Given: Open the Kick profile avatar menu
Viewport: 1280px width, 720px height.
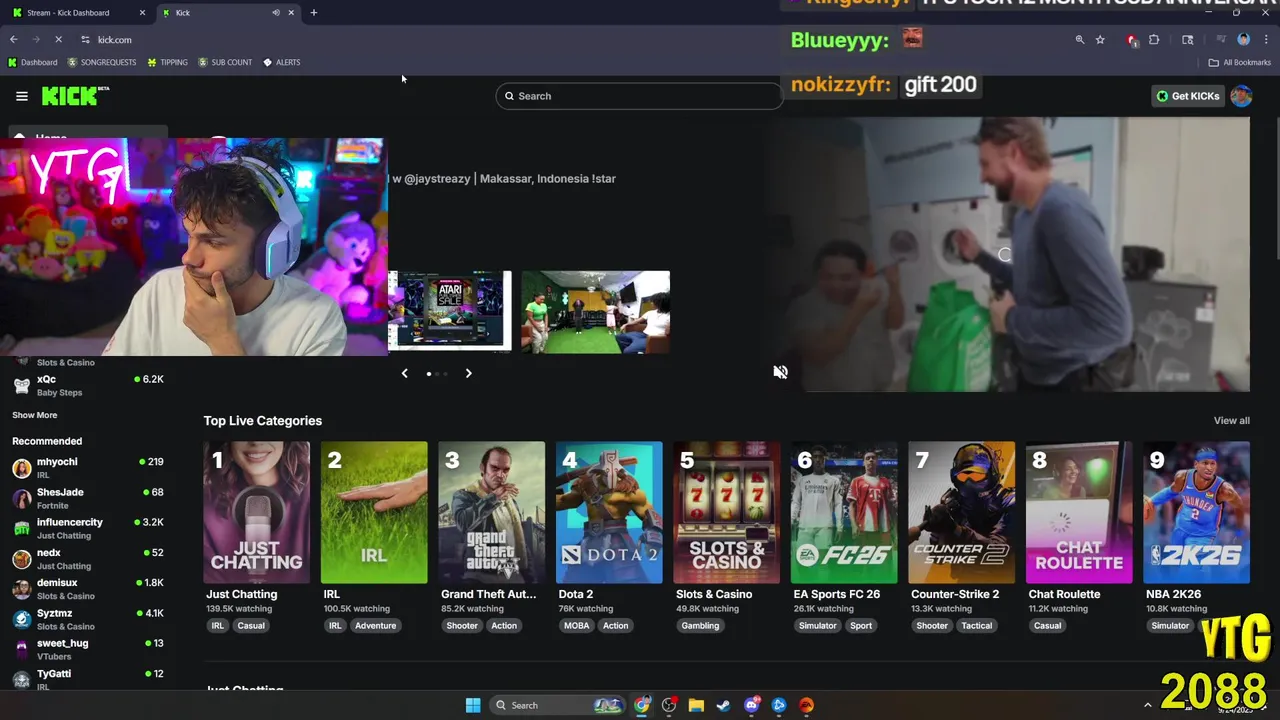Looking at the screenshot, I should (x=1241, y=96).
